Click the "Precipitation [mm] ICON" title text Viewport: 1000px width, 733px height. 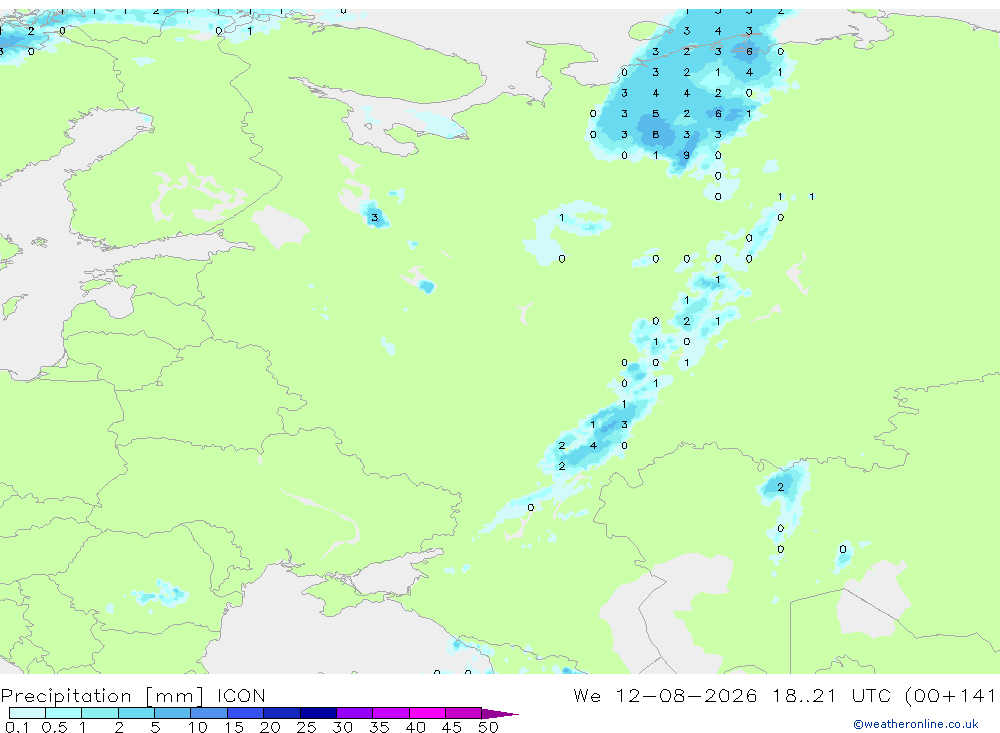pos(133,695)
